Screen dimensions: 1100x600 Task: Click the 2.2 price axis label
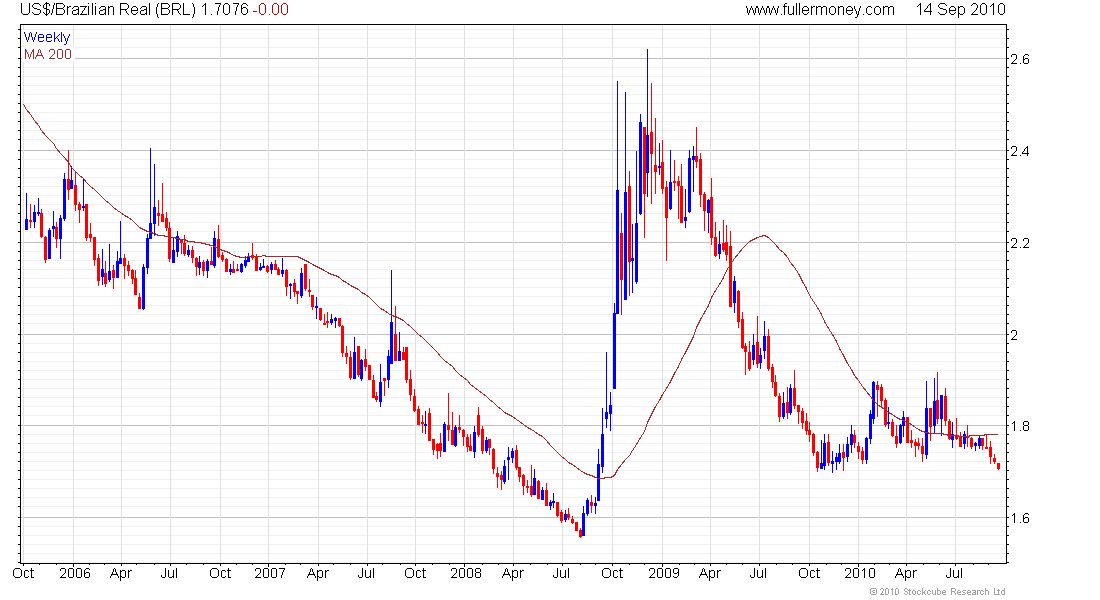pyautogui.click(x=1019, y=243)
